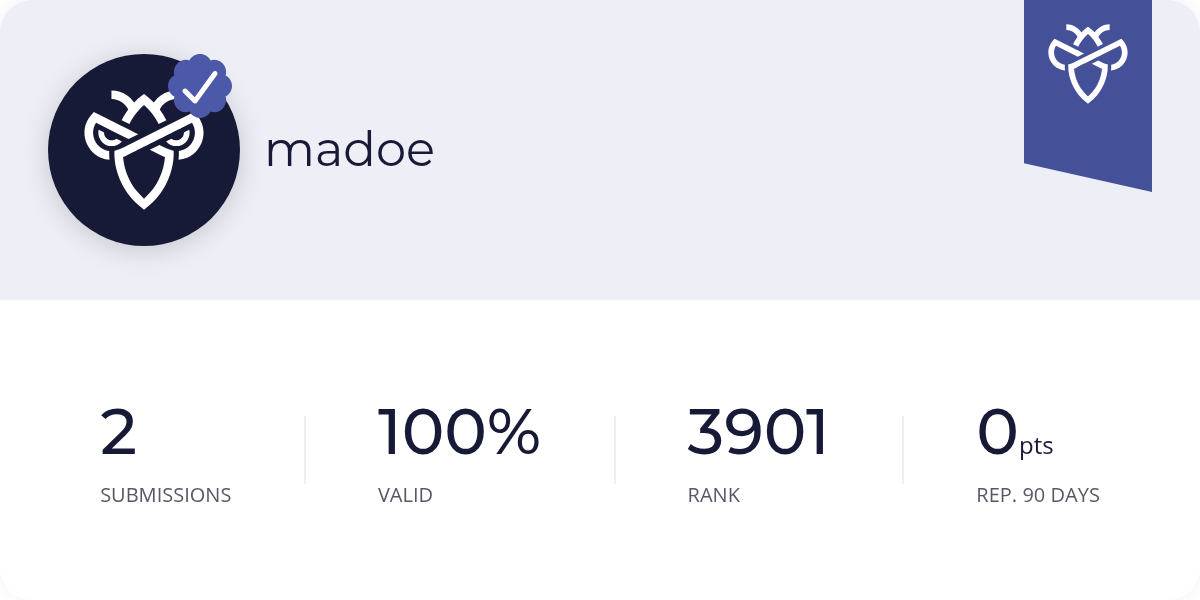
Task: Click the SUBMISSIONS label
Action: tap(166, 495)
